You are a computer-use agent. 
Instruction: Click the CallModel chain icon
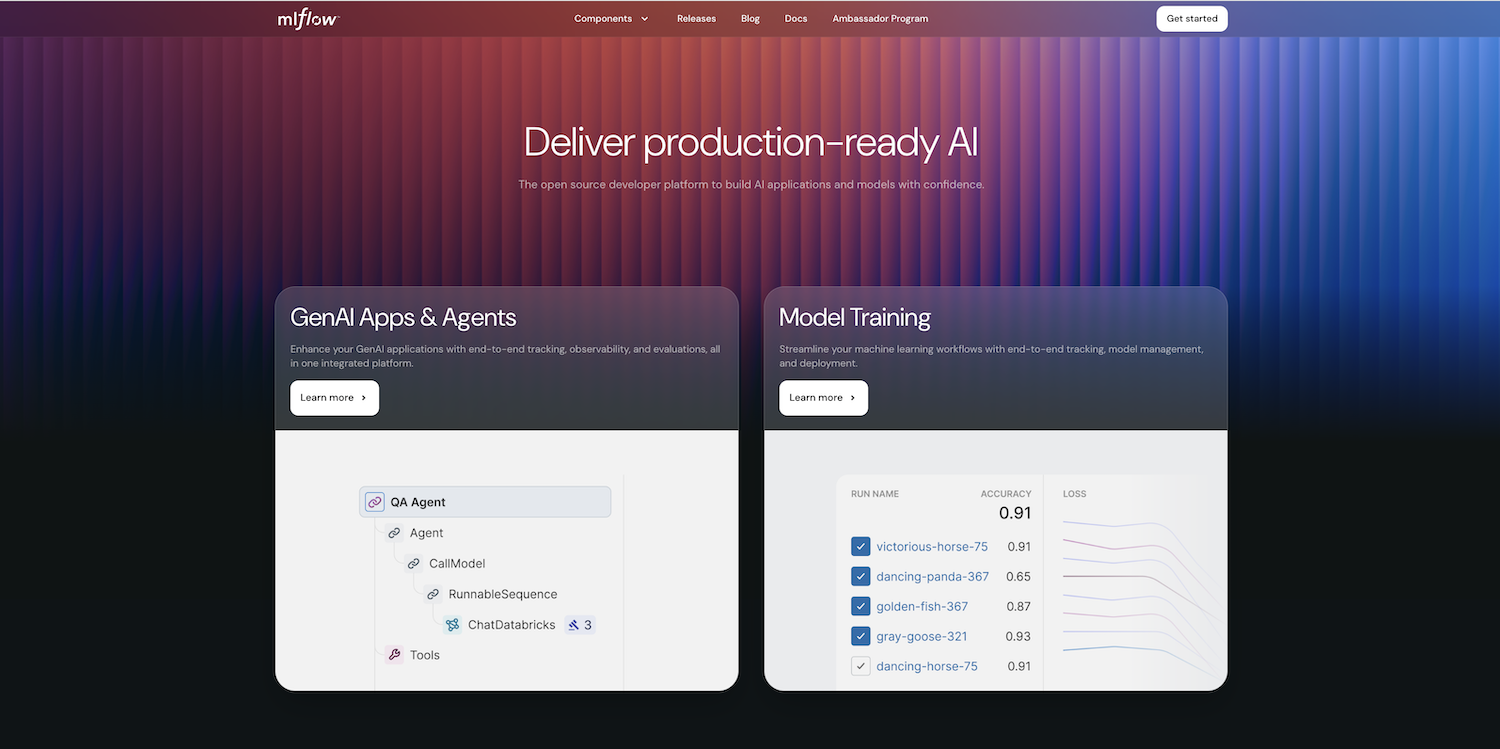413,563
